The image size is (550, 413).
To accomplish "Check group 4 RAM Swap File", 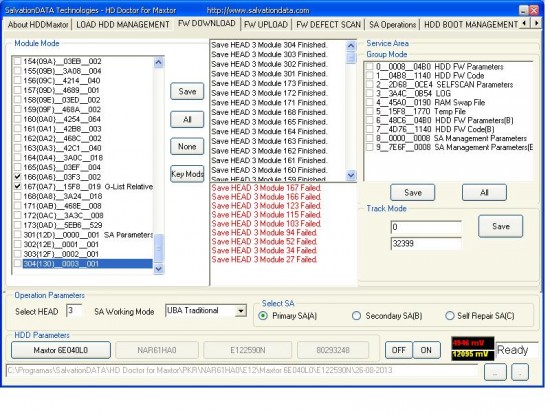I will coord(369,102).
